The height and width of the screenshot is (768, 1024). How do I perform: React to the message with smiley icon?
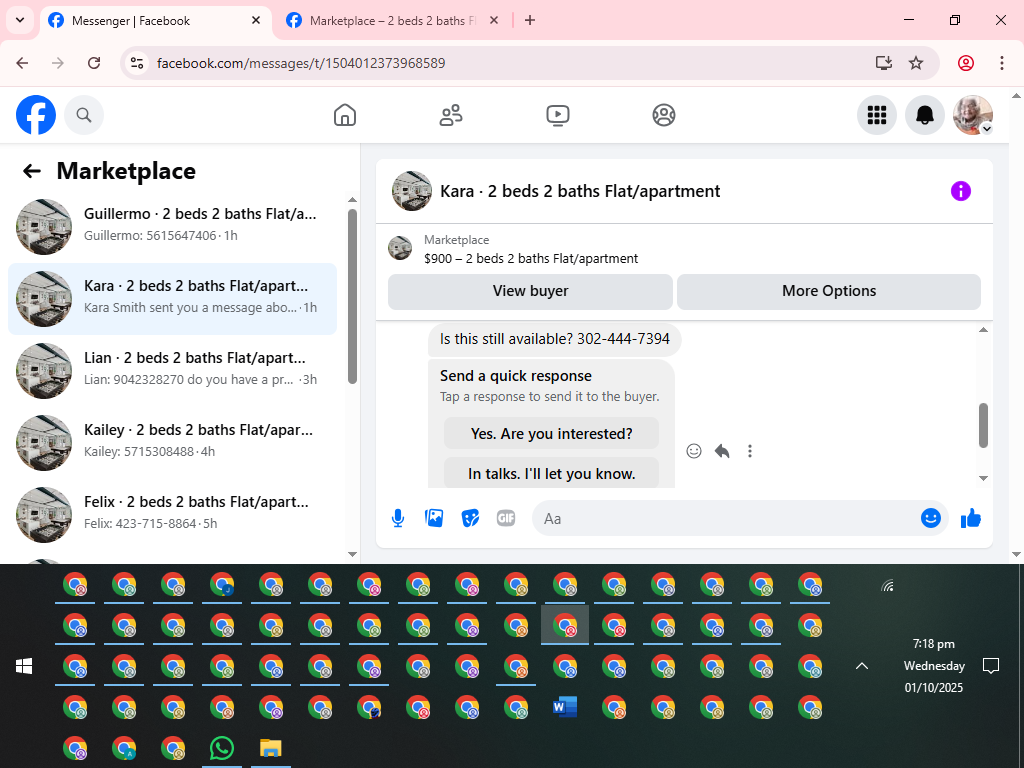[694, 451]
